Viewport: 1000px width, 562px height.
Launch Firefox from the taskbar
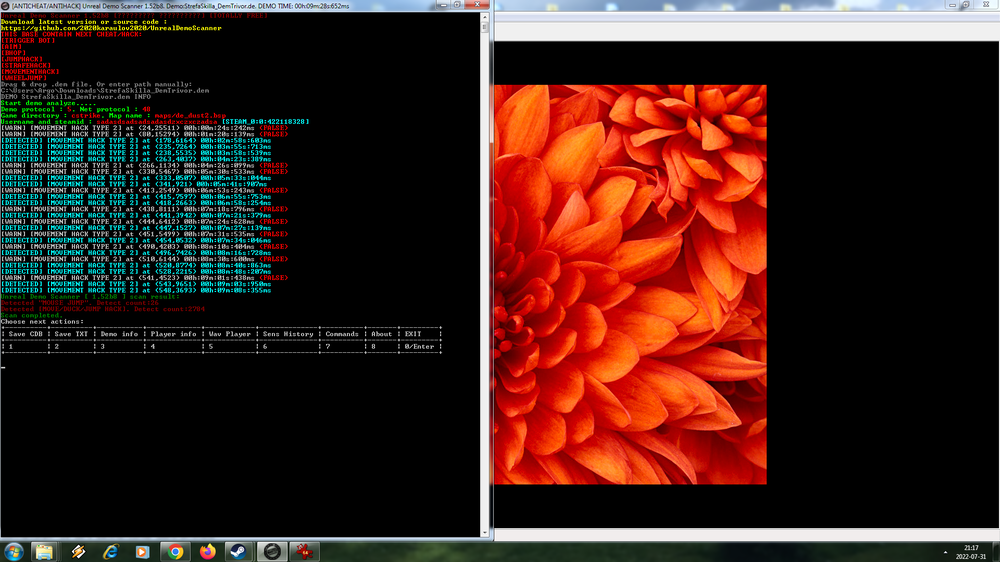point(208,552)
